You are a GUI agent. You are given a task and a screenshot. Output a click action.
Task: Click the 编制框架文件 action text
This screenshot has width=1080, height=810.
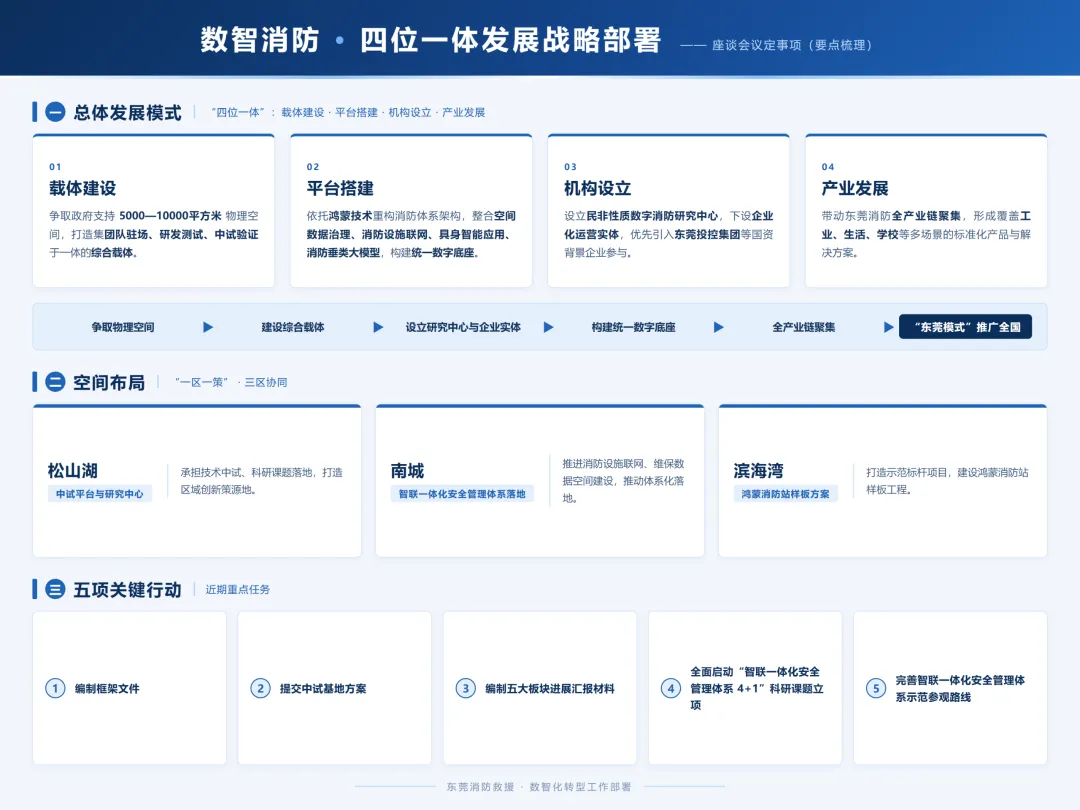pyautogui.click(x=107, y=688)
